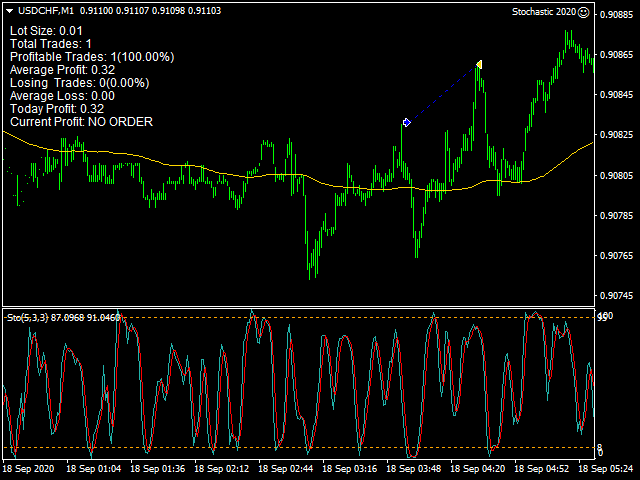The height and width of the screenshot is (480, 640).
Task: Click the Today Profit: 0.32 line
Action: 57,109
